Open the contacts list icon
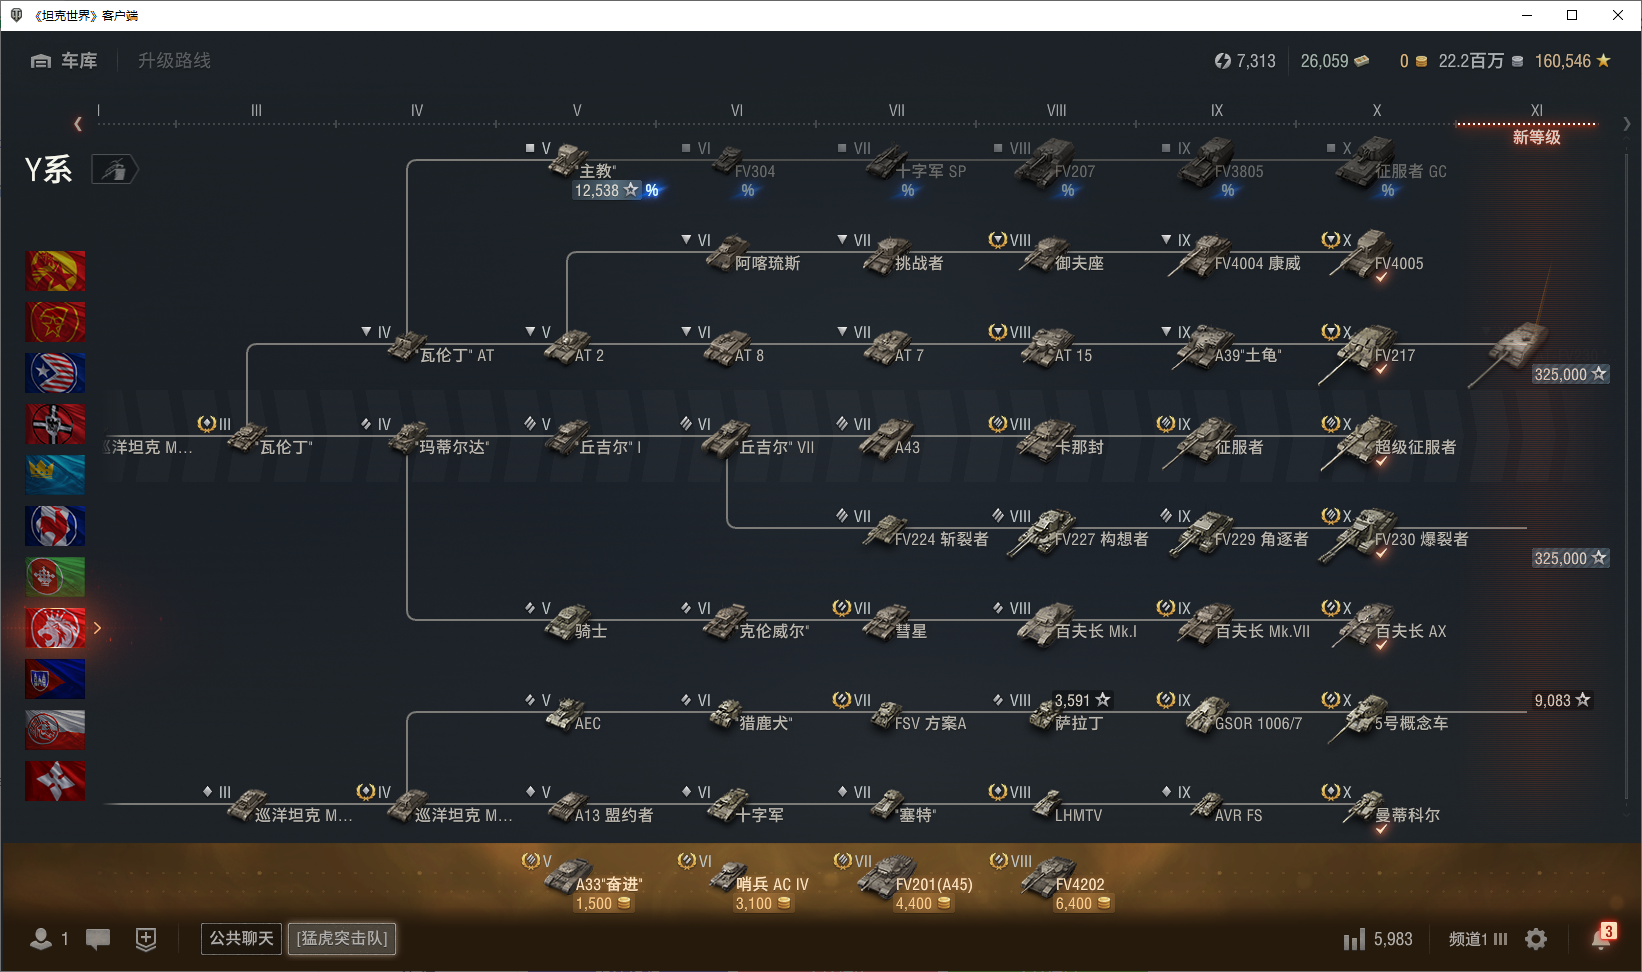 click(41, 938)
